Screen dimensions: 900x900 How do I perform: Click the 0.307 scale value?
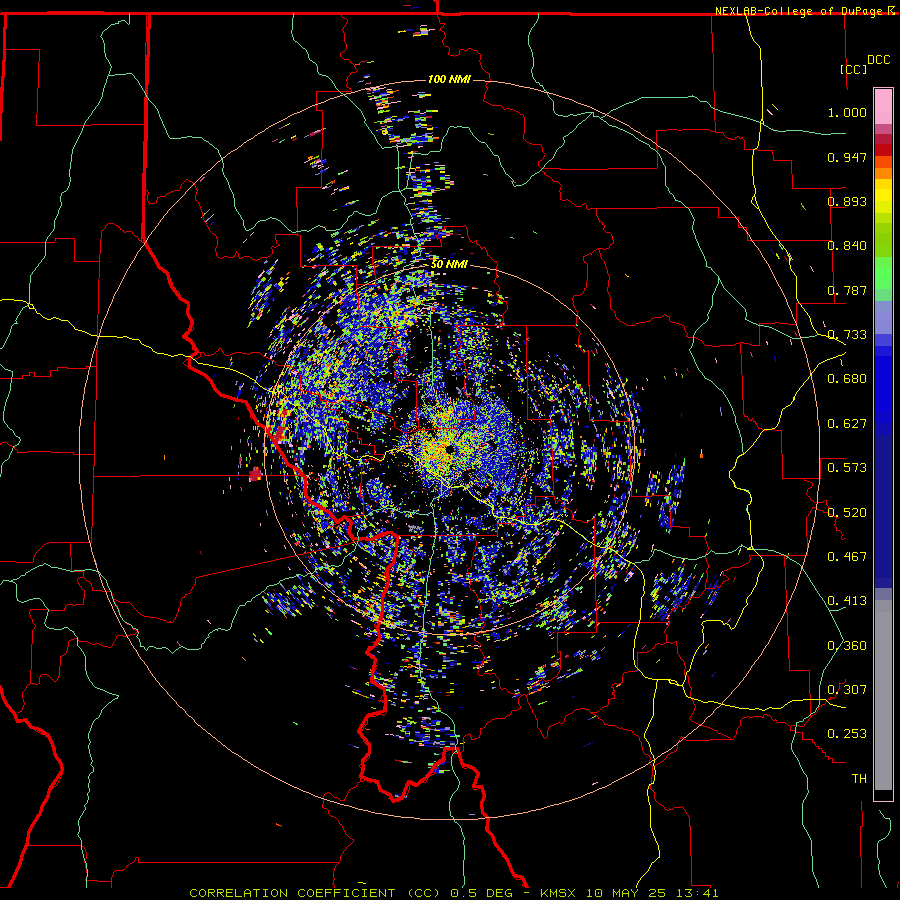847,690
